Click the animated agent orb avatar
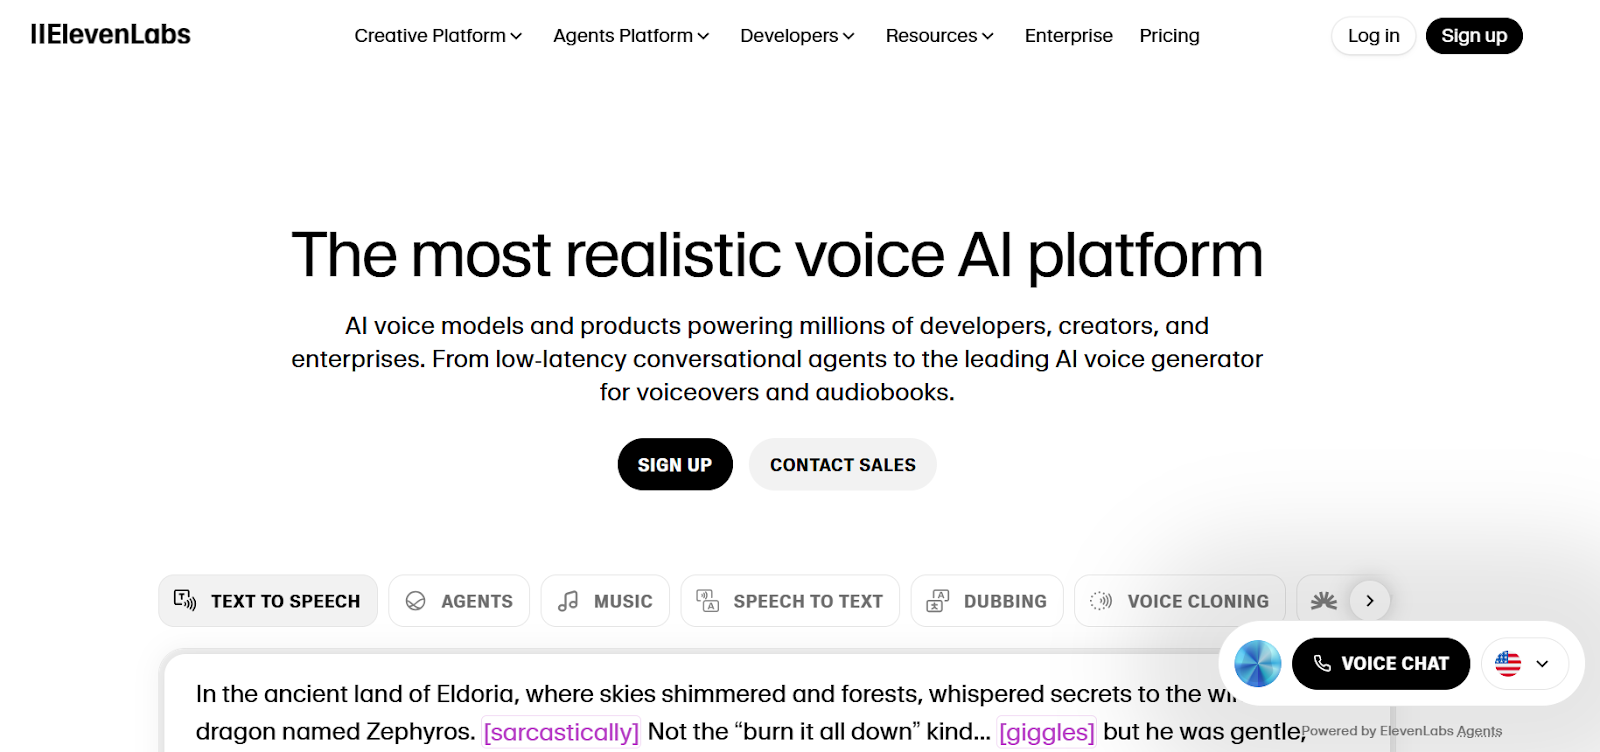This screenshot has height=752, width=1600. pyautogui.click(x=1256, y=663)
